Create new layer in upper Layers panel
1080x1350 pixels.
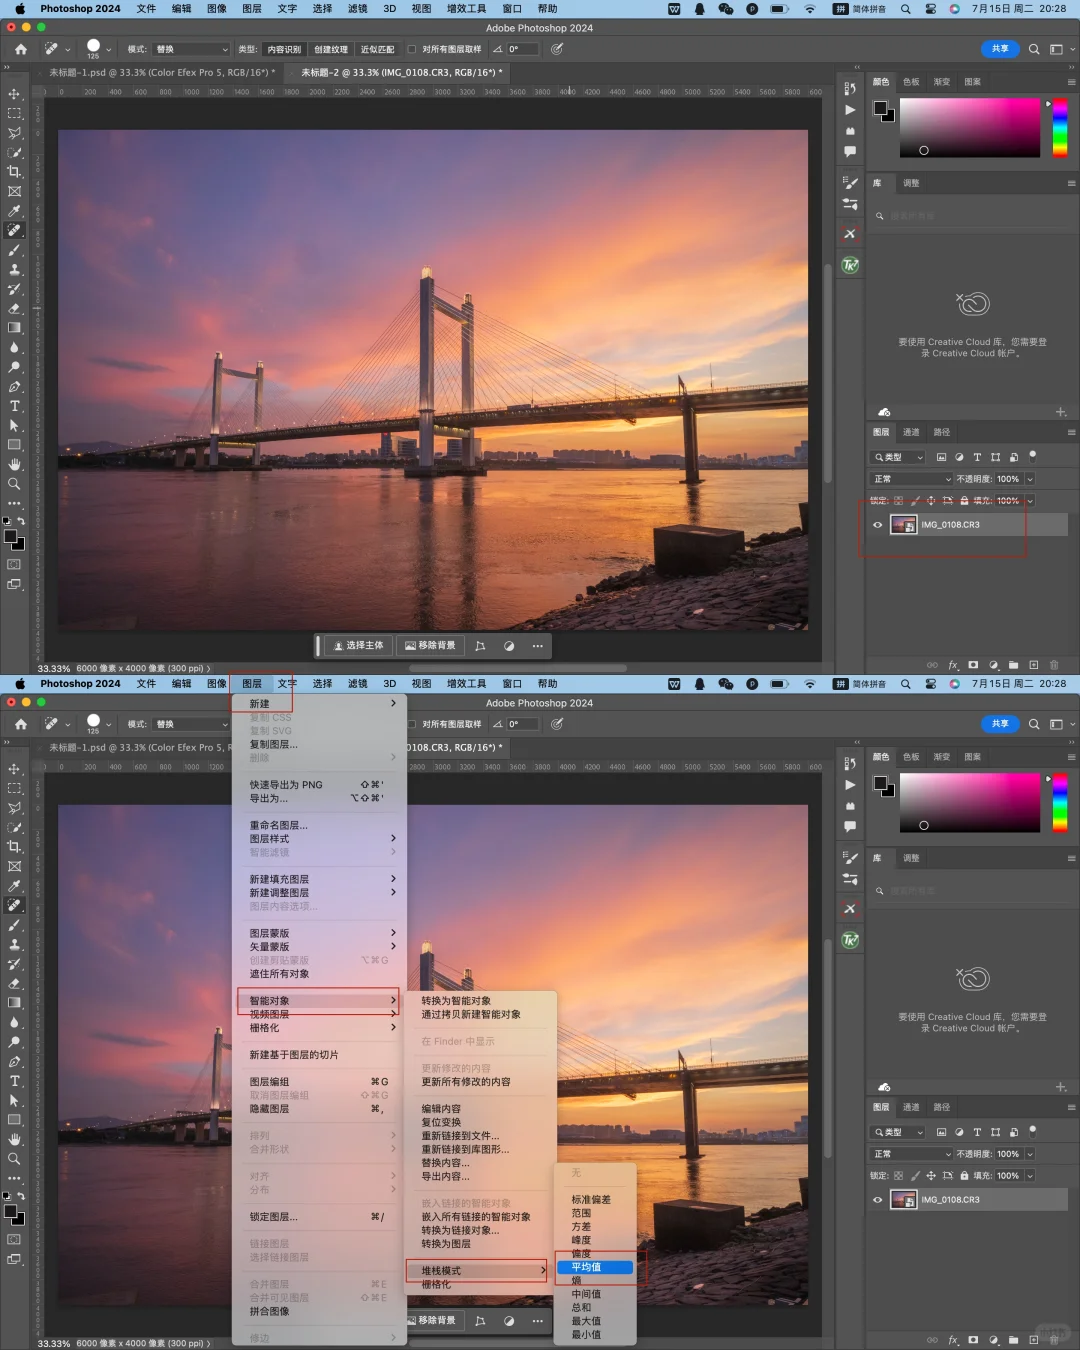click(1034, 665)
